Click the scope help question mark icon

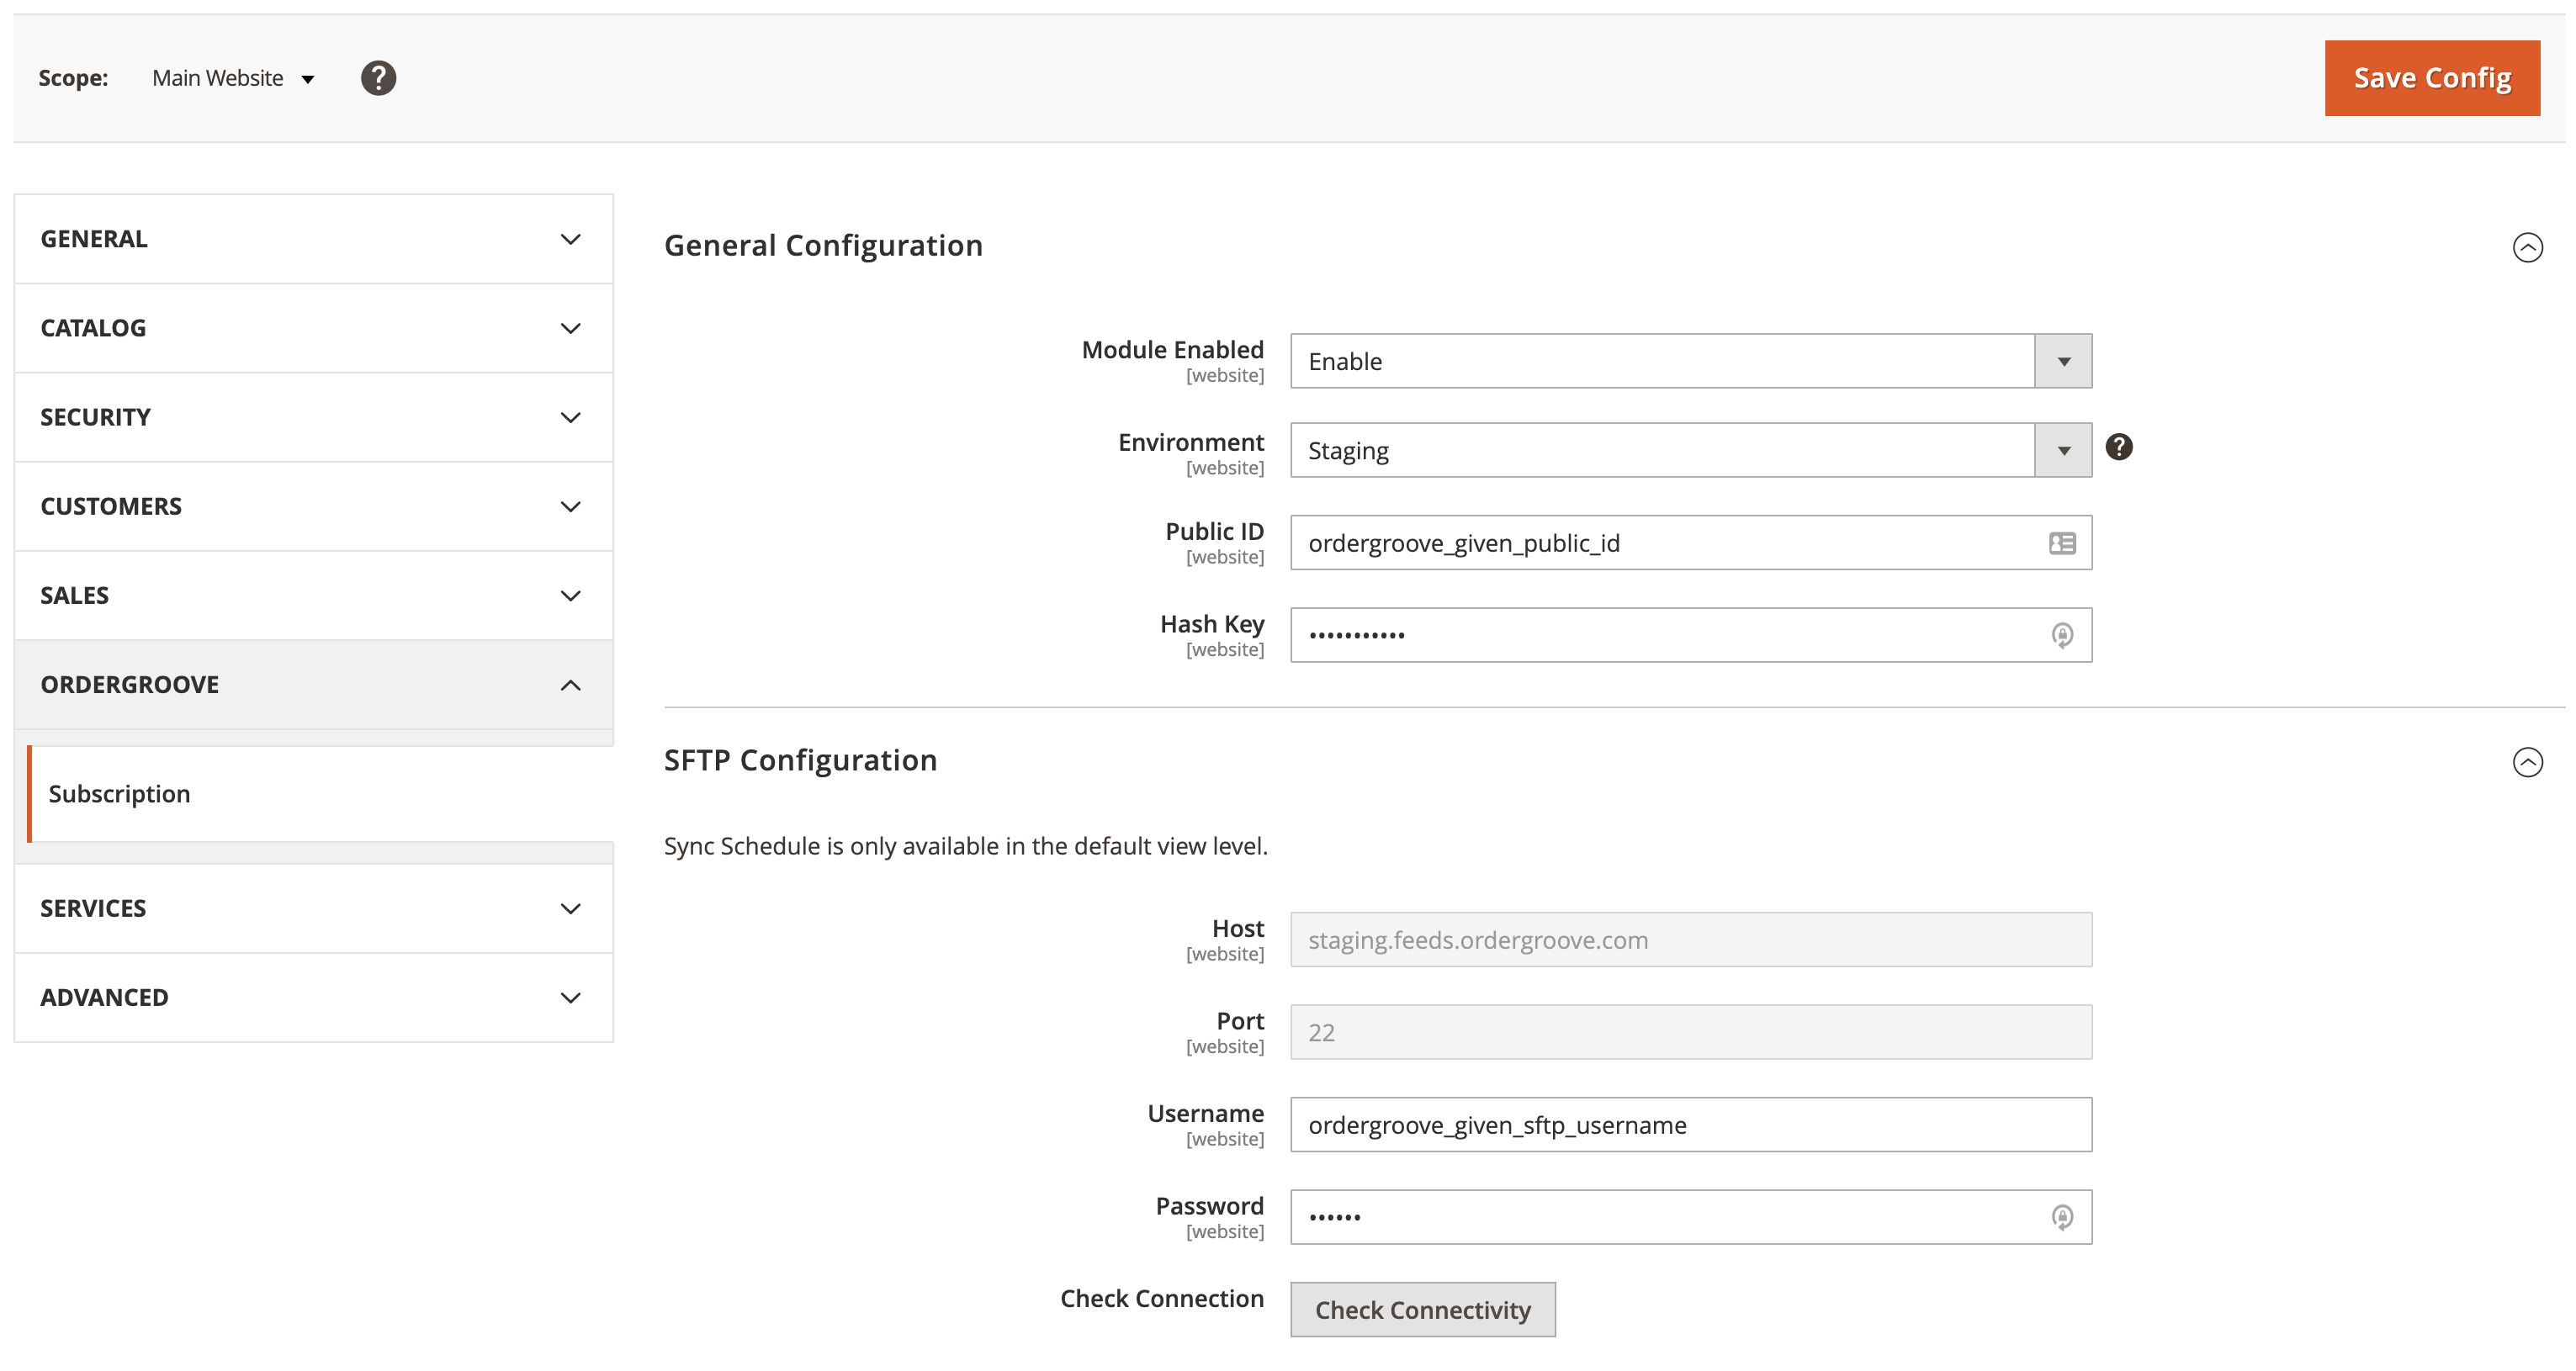pyautogui.click(x=378, y=78)
